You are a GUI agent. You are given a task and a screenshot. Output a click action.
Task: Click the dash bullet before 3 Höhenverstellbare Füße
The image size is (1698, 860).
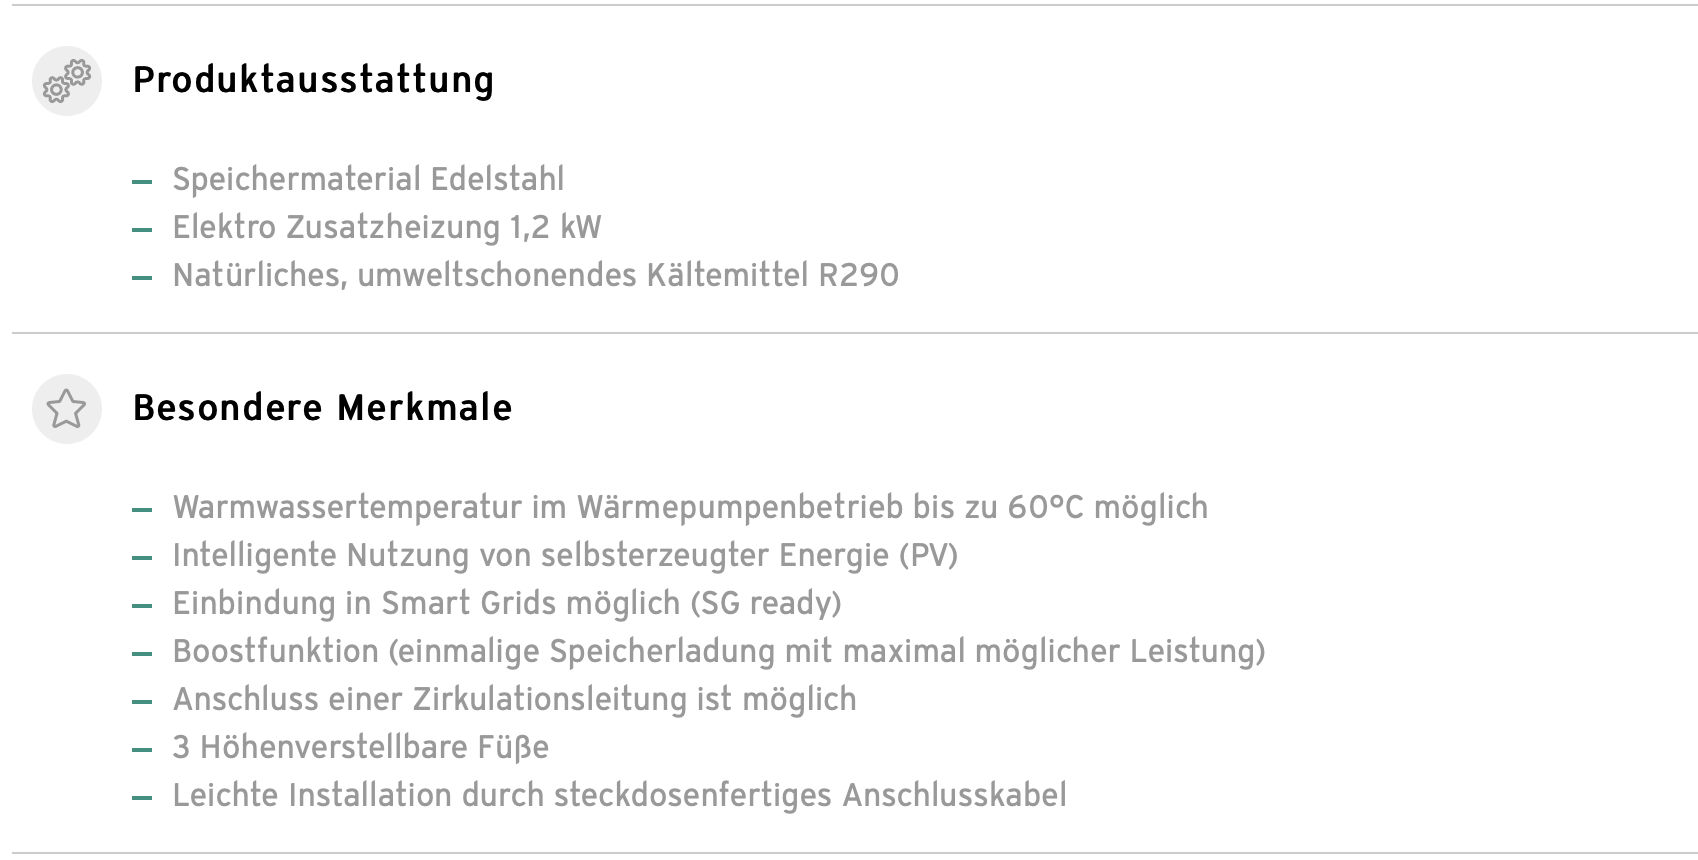142,750
